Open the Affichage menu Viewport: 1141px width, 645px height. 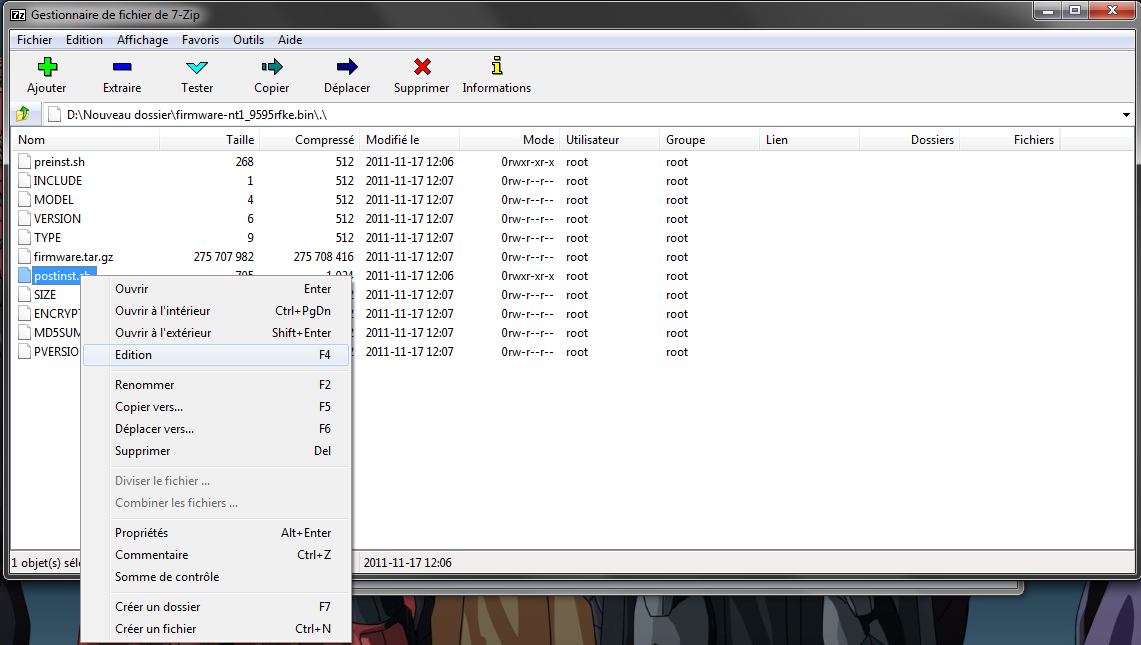pos(143,40)
